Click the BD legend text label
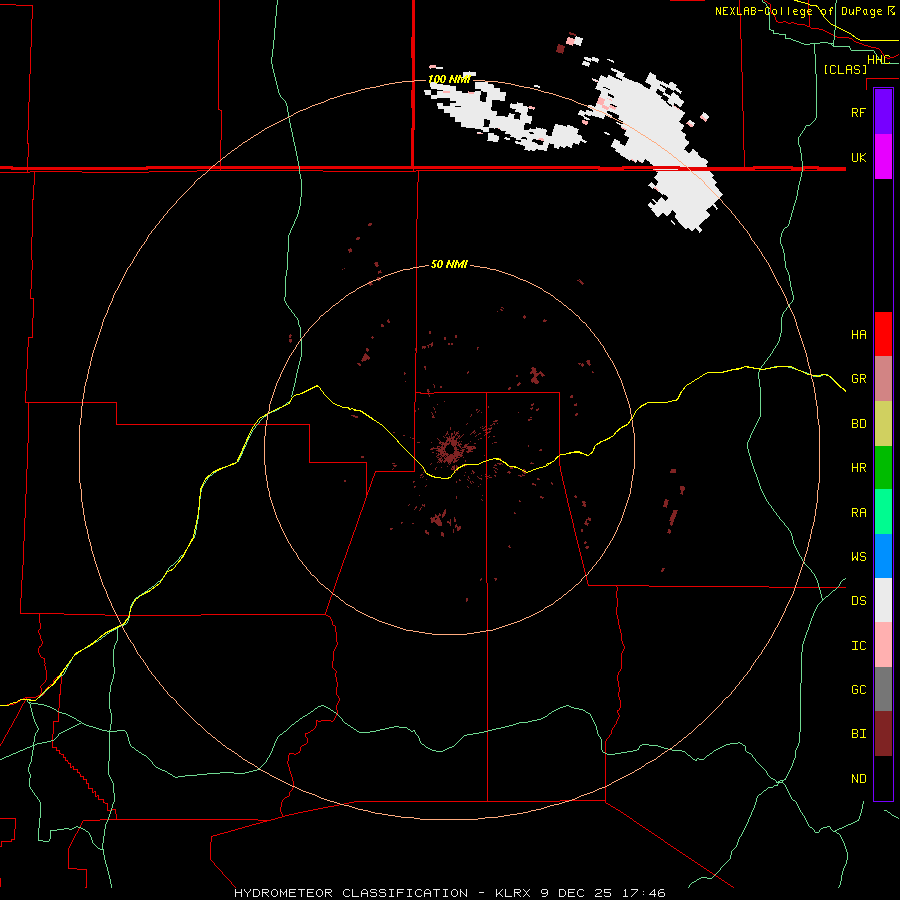Screen dimensions: 900x900 (x=858, y=424)
